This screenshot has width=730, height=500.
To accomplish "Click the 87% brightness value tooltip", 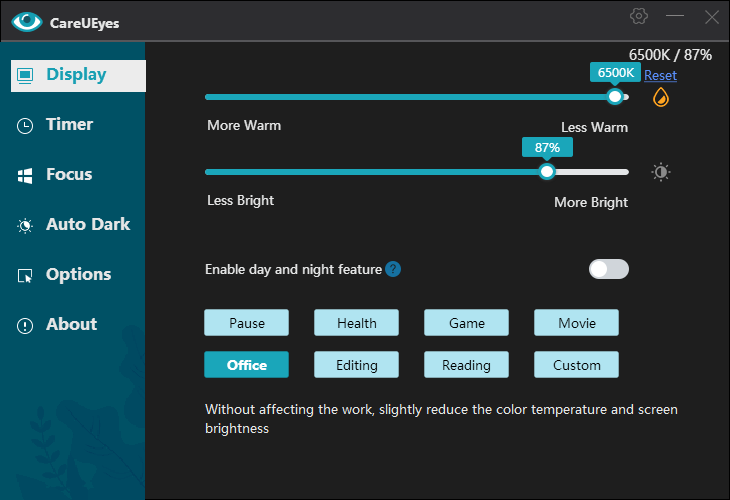I will click(x=547, y=148).
